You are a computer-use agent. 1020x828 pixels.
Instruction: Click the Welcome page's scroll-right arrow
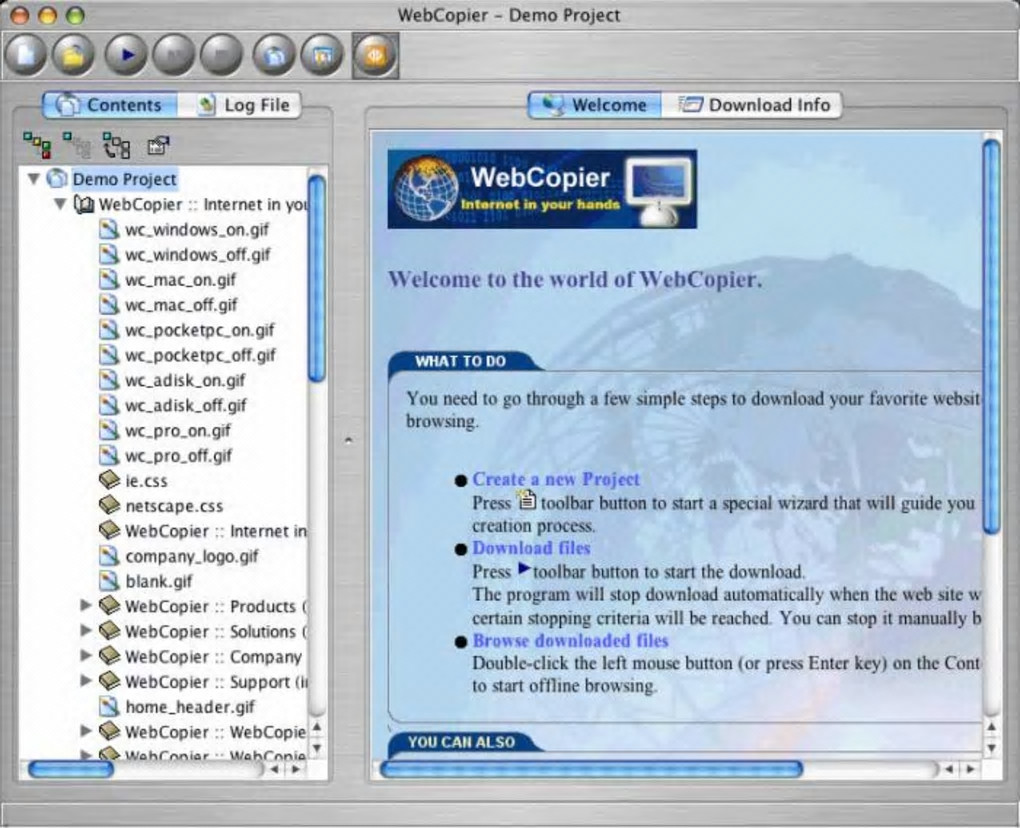[971, 769]
